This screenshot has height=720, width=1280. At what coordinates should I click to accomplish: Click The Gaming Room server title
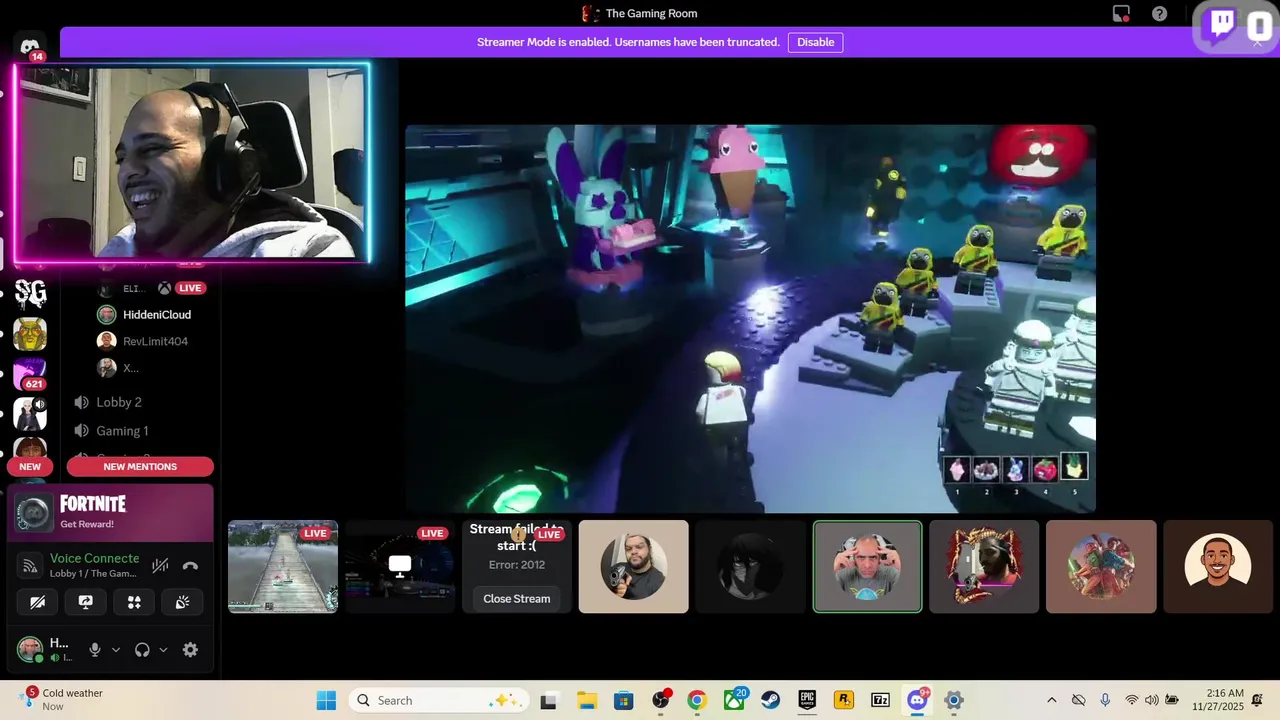click(x=651, y=14)
